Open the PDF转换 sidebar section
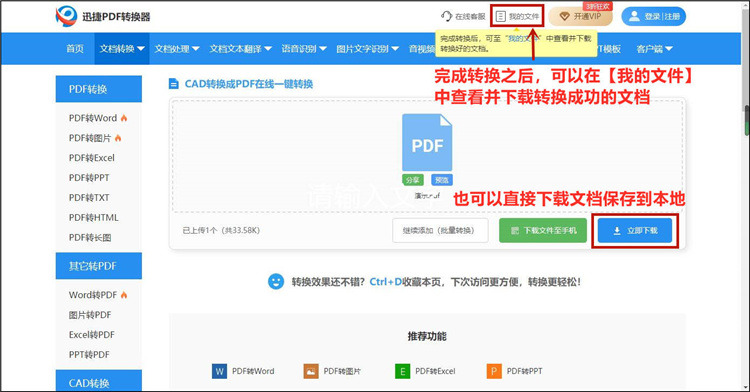This screenshot has width=750, height=392. [99, 89]
